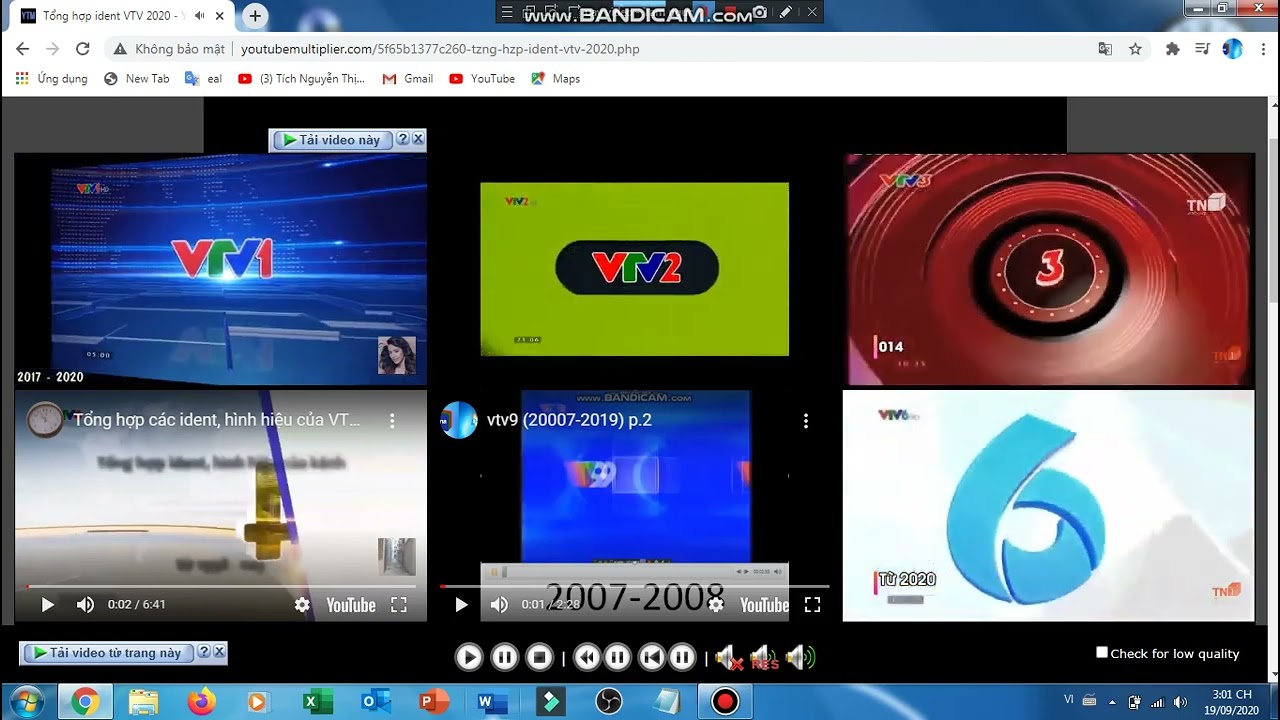Open a new Chrome tab
The image size is (1280, 720).
click(255, 16)
